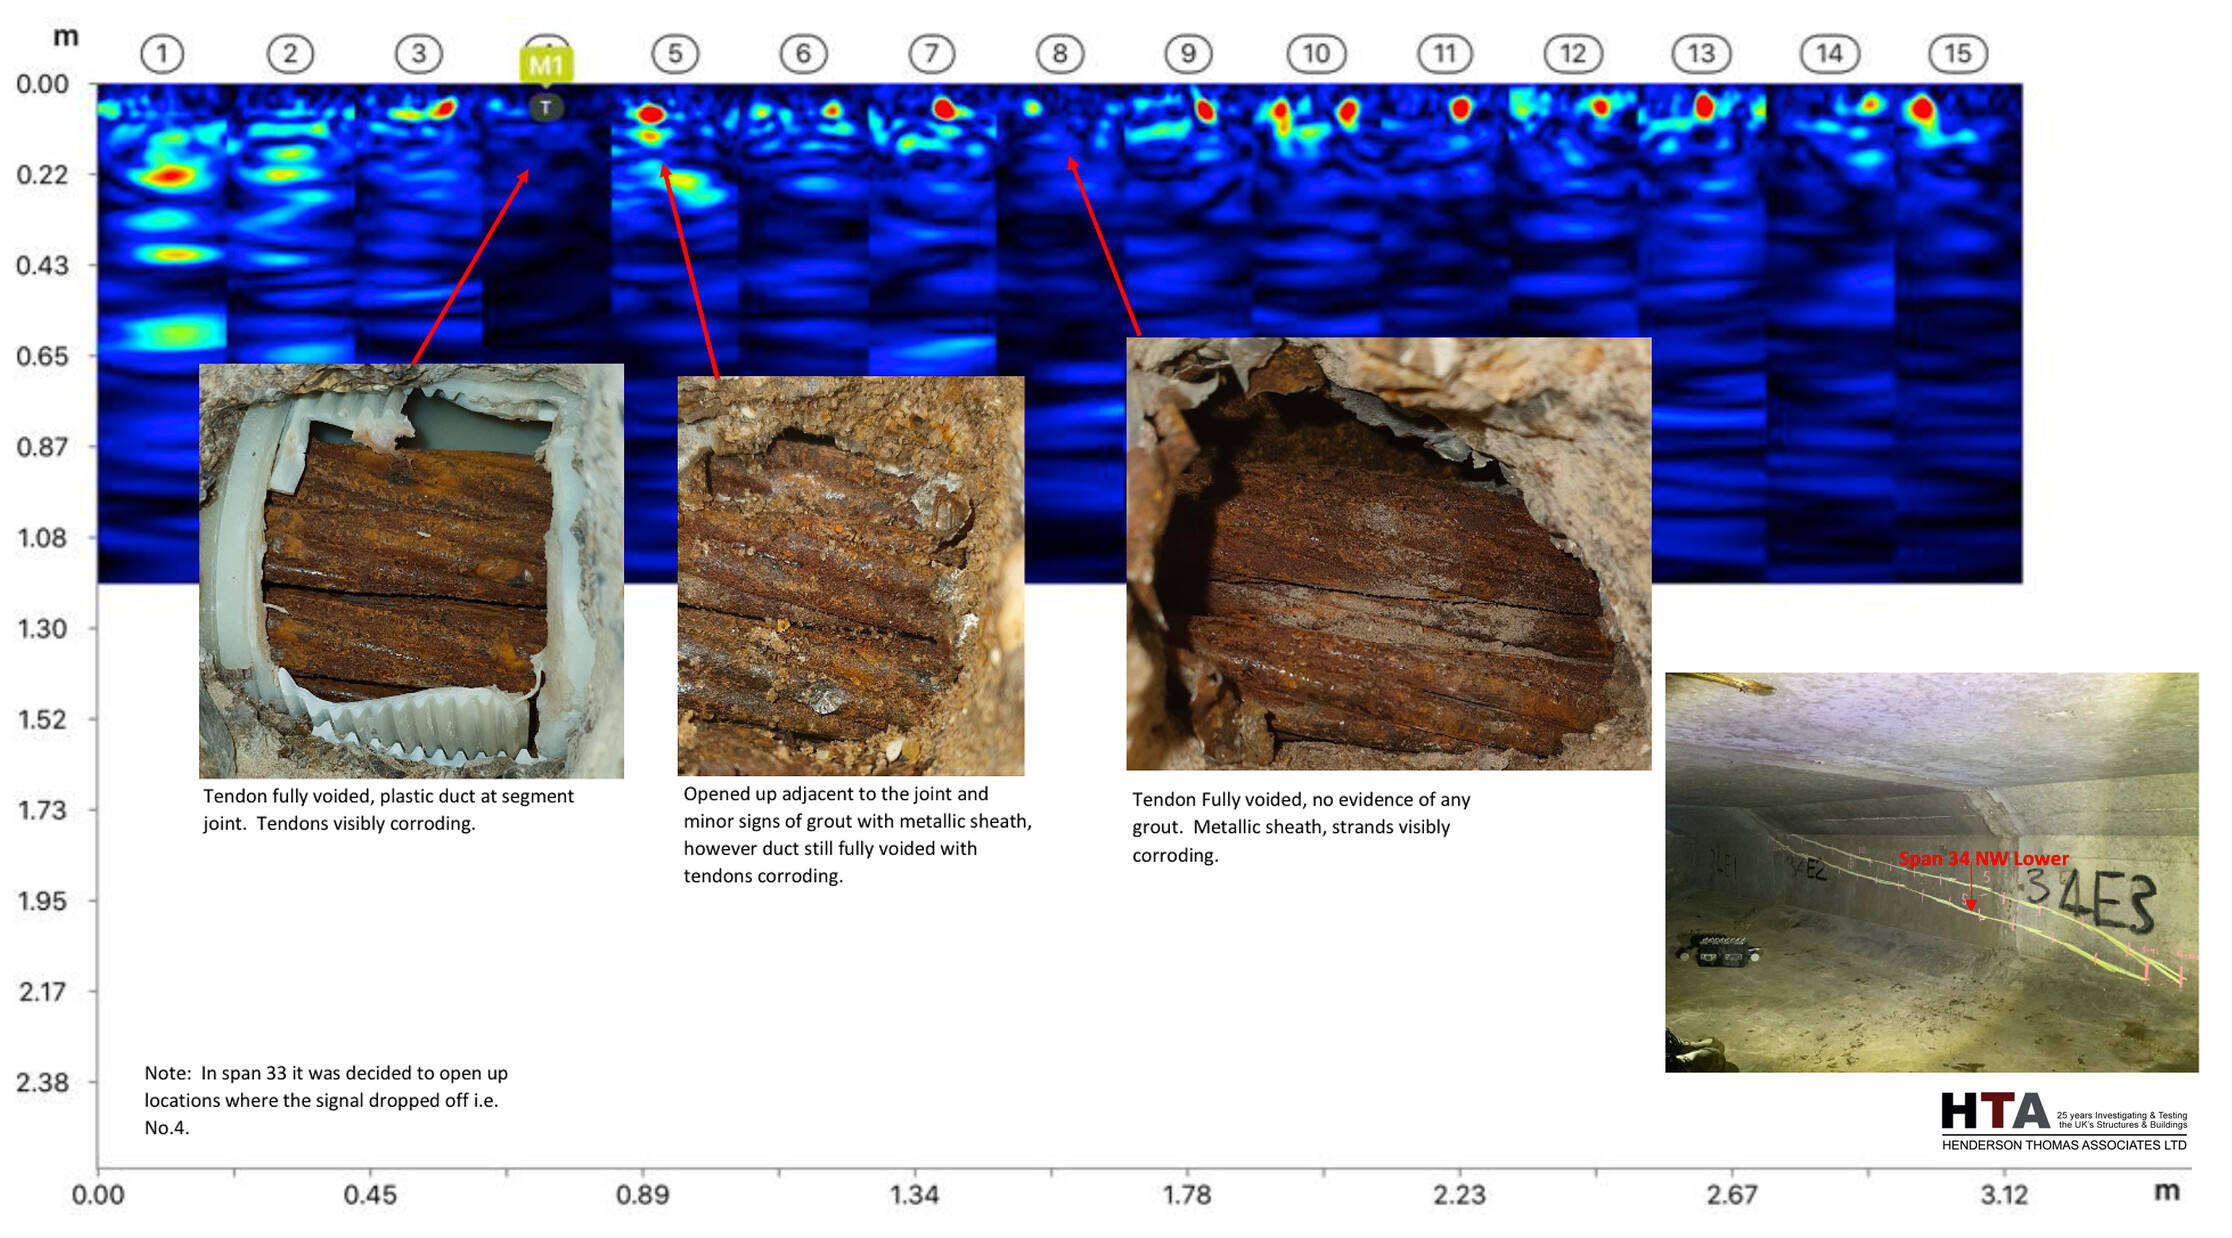
Task: Click depth axis value 0.65
Action: [x=42, y=356]
